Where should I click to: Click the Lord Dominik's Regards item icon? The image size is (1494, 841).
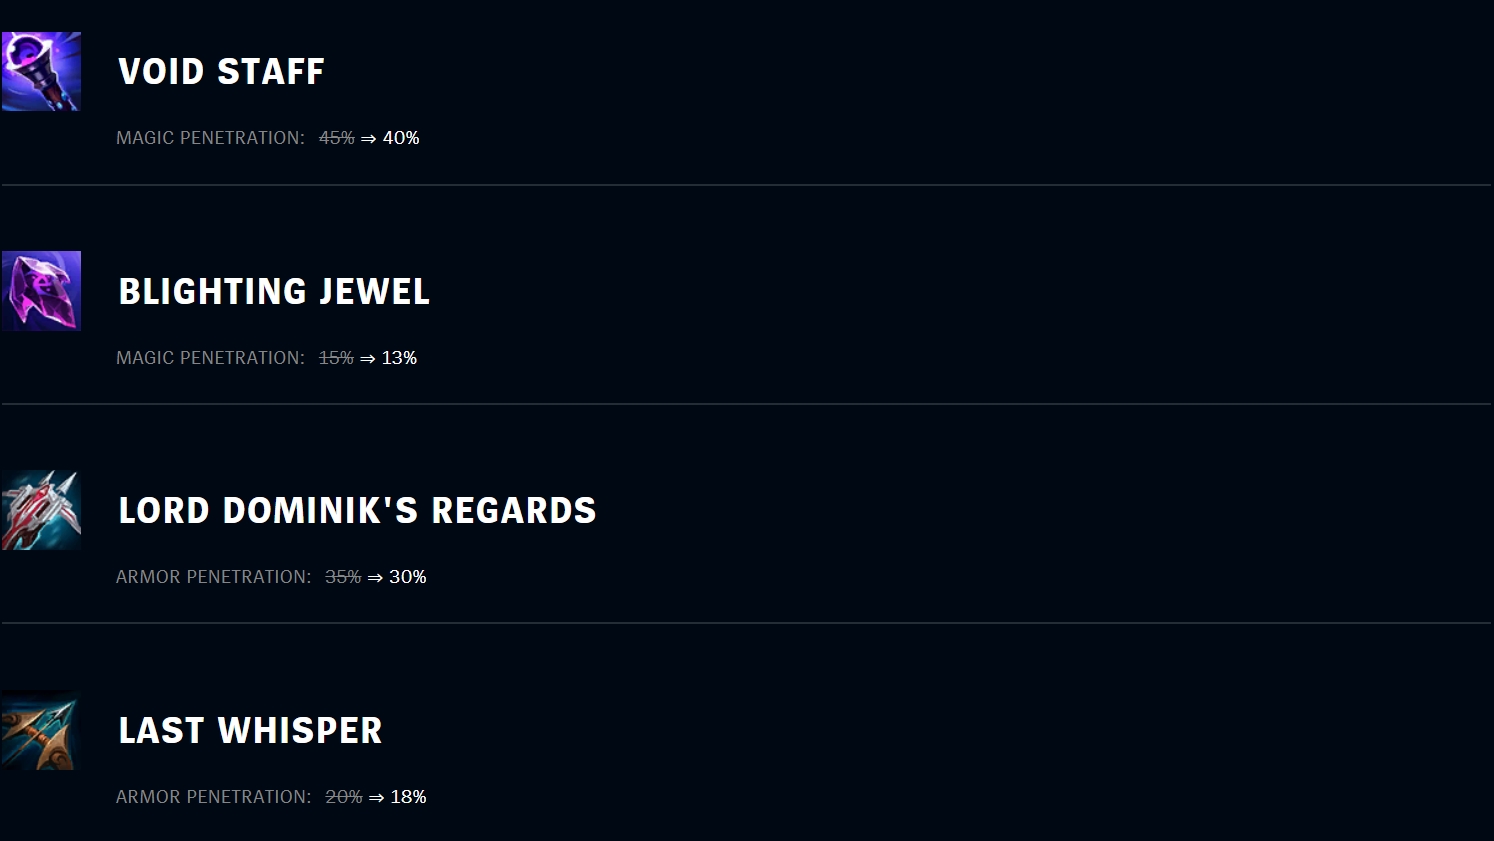pos(41,510)
